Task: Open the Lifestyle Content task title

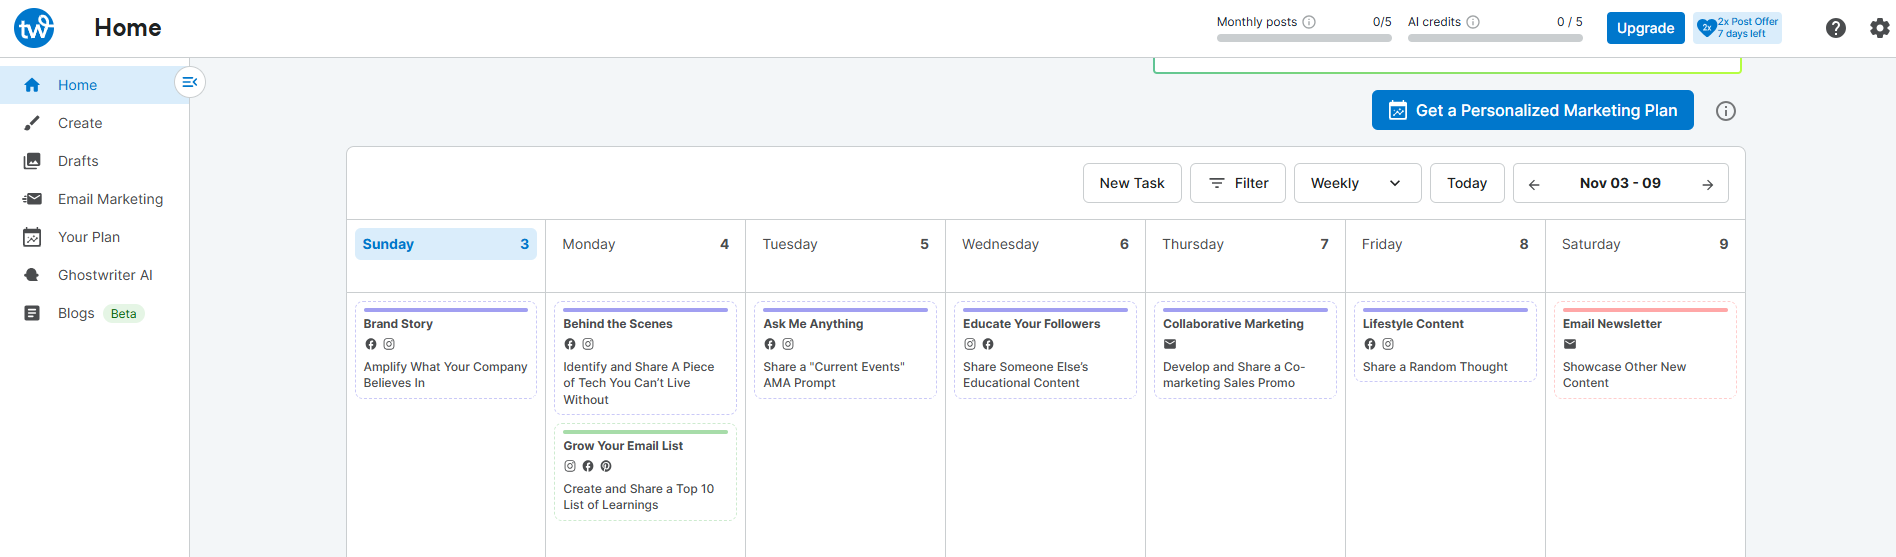Action: 1413,324
